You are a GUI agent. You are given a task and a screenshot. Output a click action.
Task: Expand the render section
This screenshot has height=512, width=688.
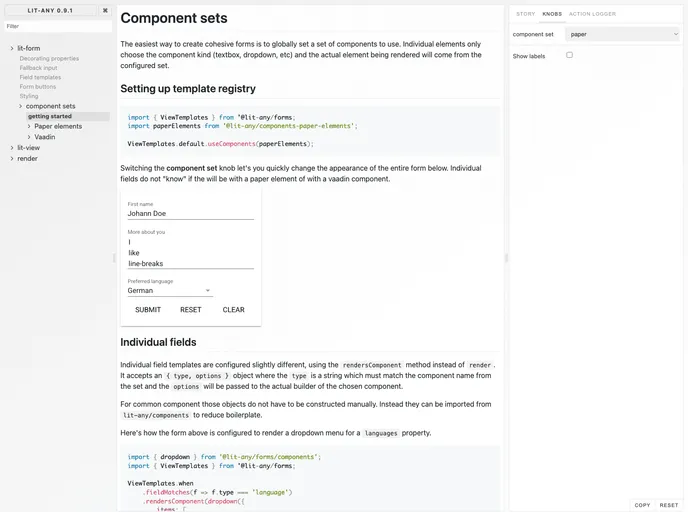pos(12,158)
